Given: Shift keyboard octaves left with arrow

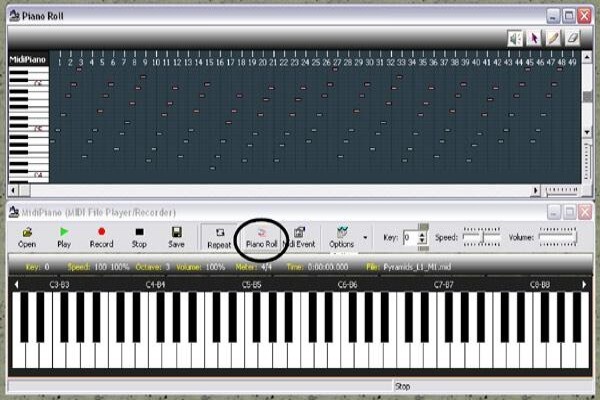Looking at the screenshot, I should coord(16,284).
